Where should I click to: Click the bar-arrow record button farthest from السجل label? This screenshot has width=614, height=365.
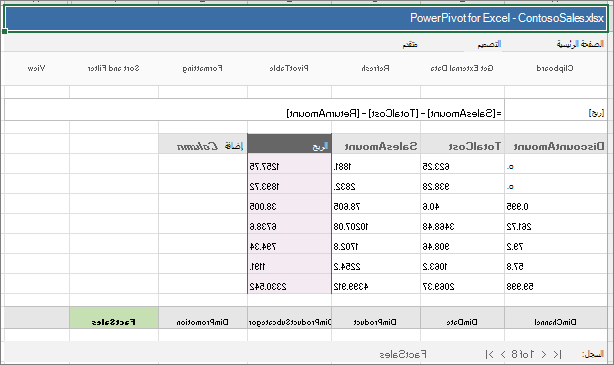489,354
